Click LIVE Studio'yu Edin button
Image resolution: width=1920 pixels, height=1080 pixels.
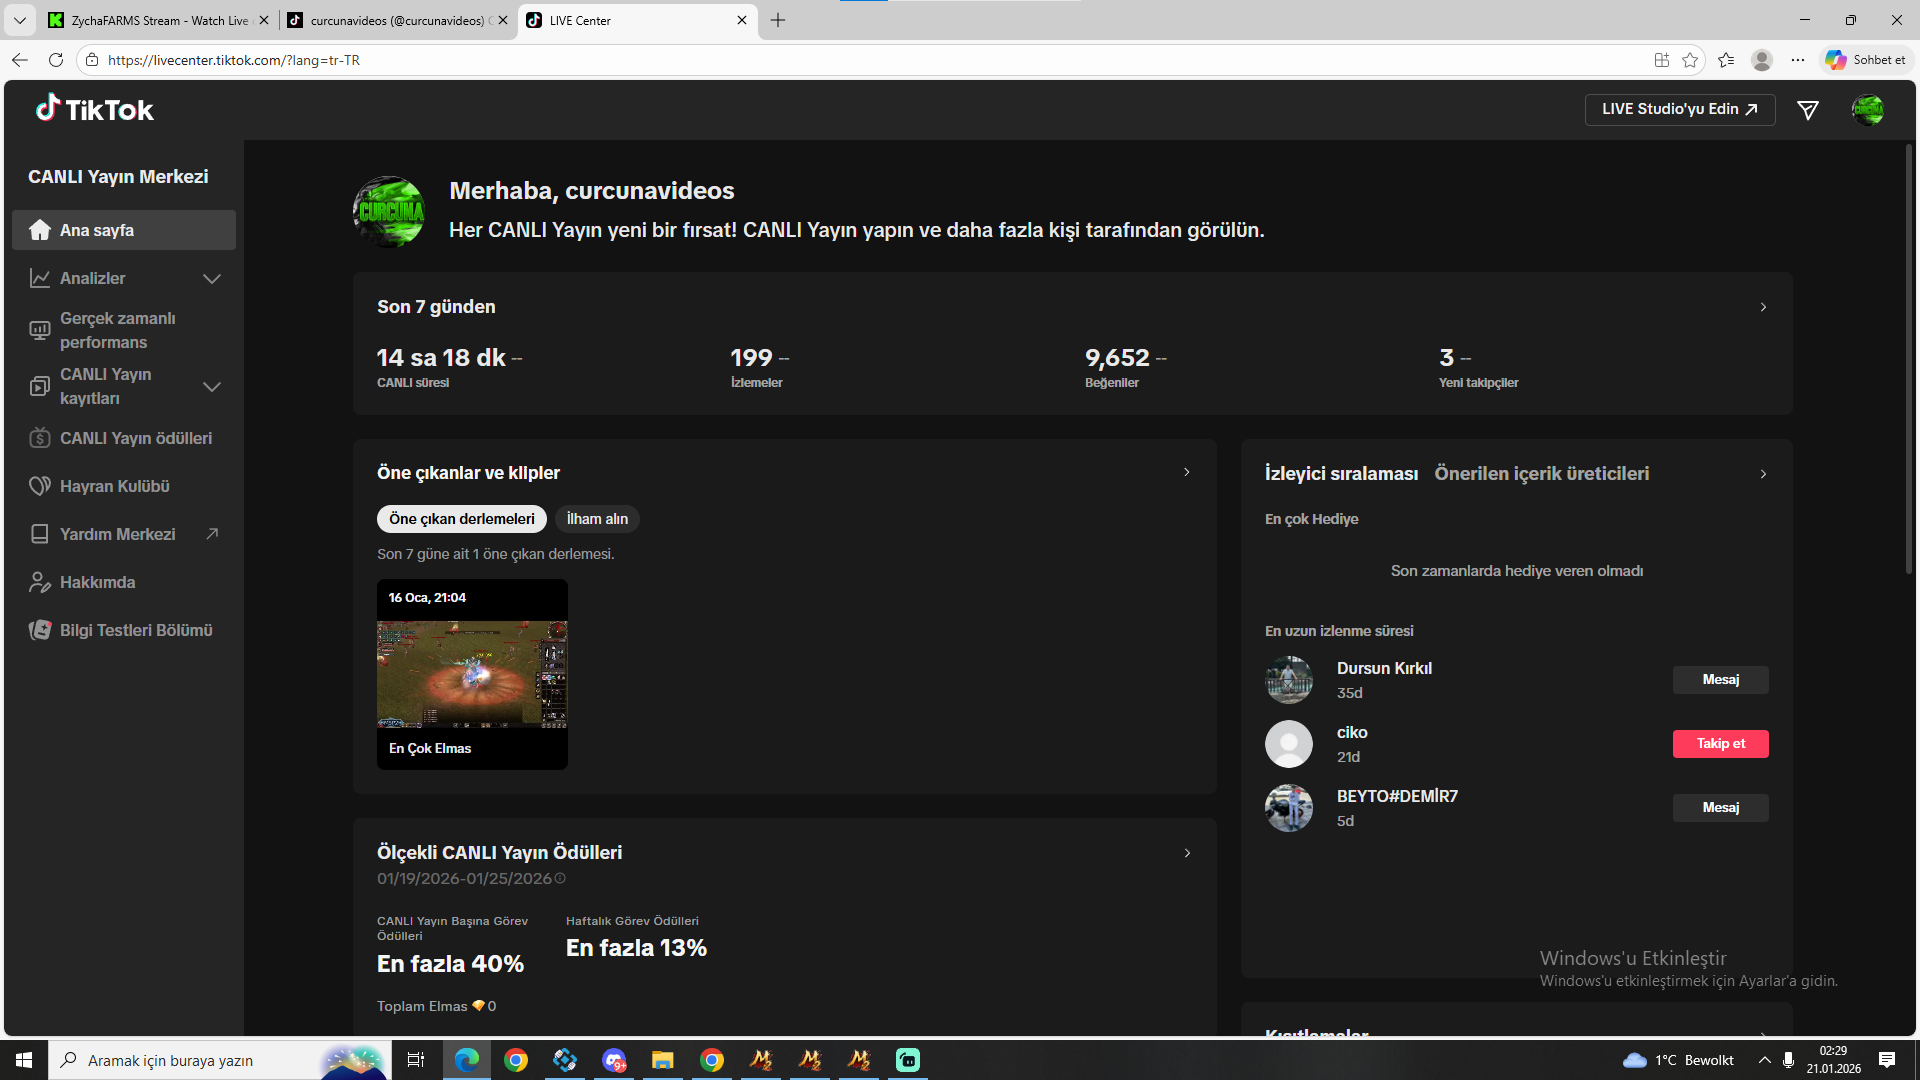click(1680, 110)
